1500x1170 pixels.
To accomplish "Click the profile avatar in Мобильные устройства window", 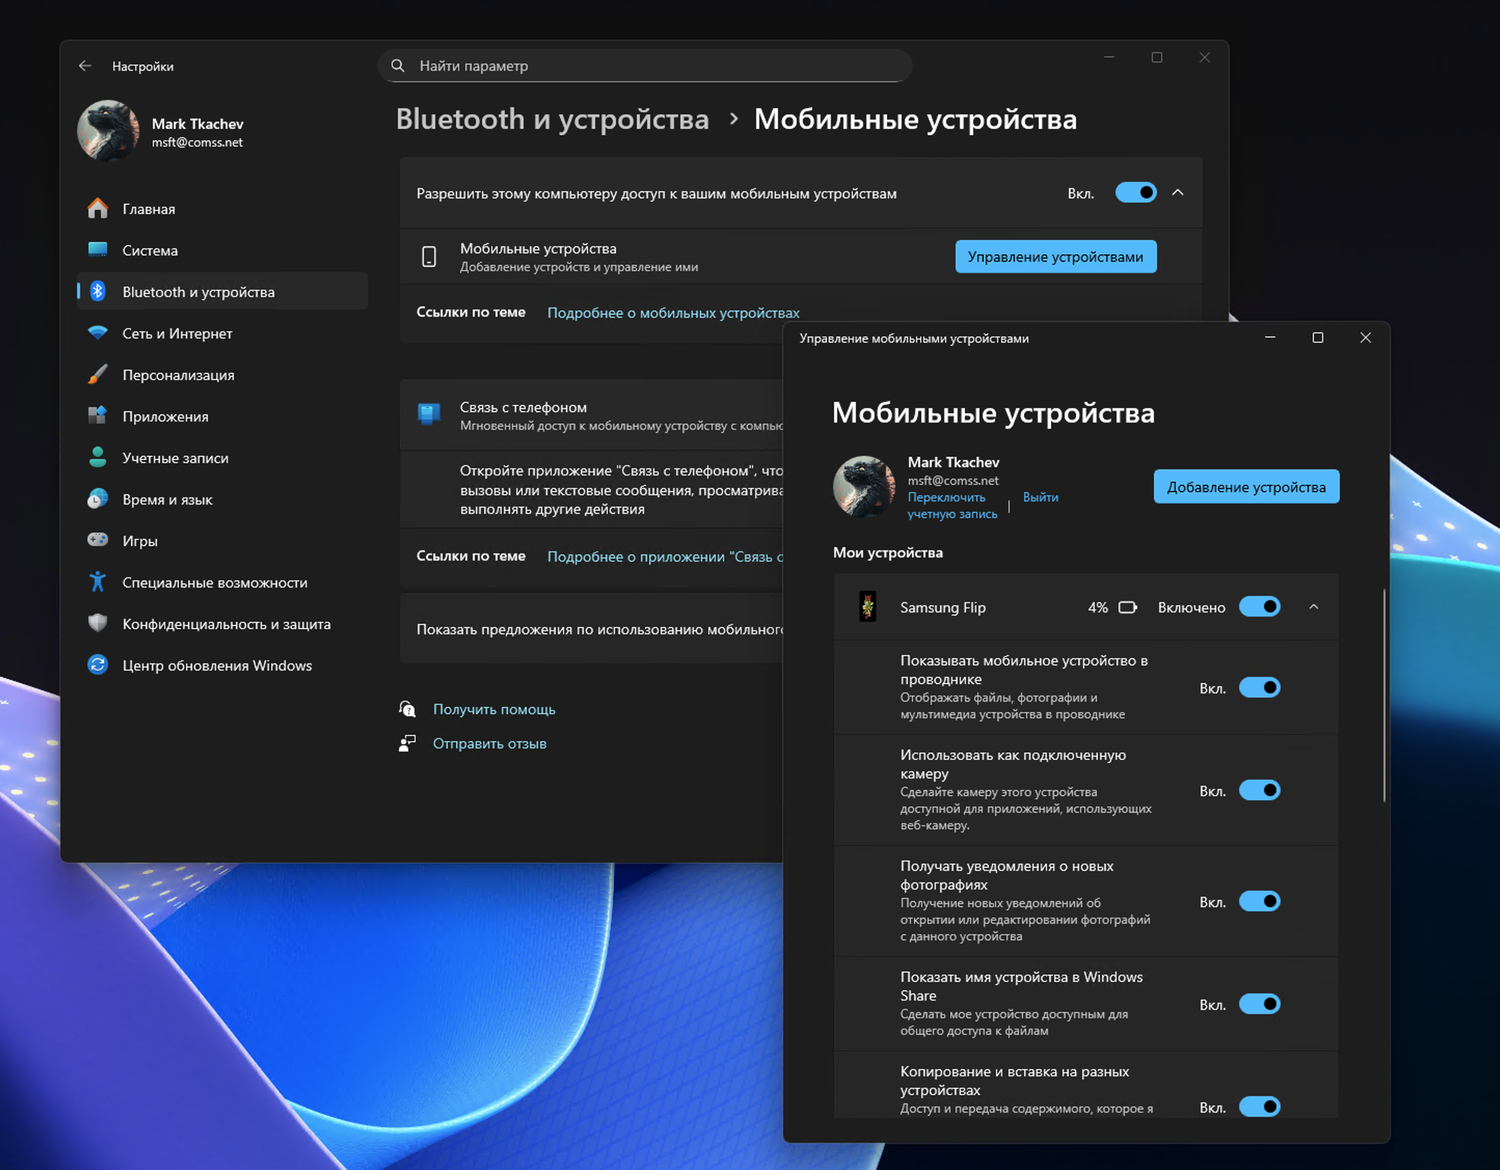I will tap(864, 487).
